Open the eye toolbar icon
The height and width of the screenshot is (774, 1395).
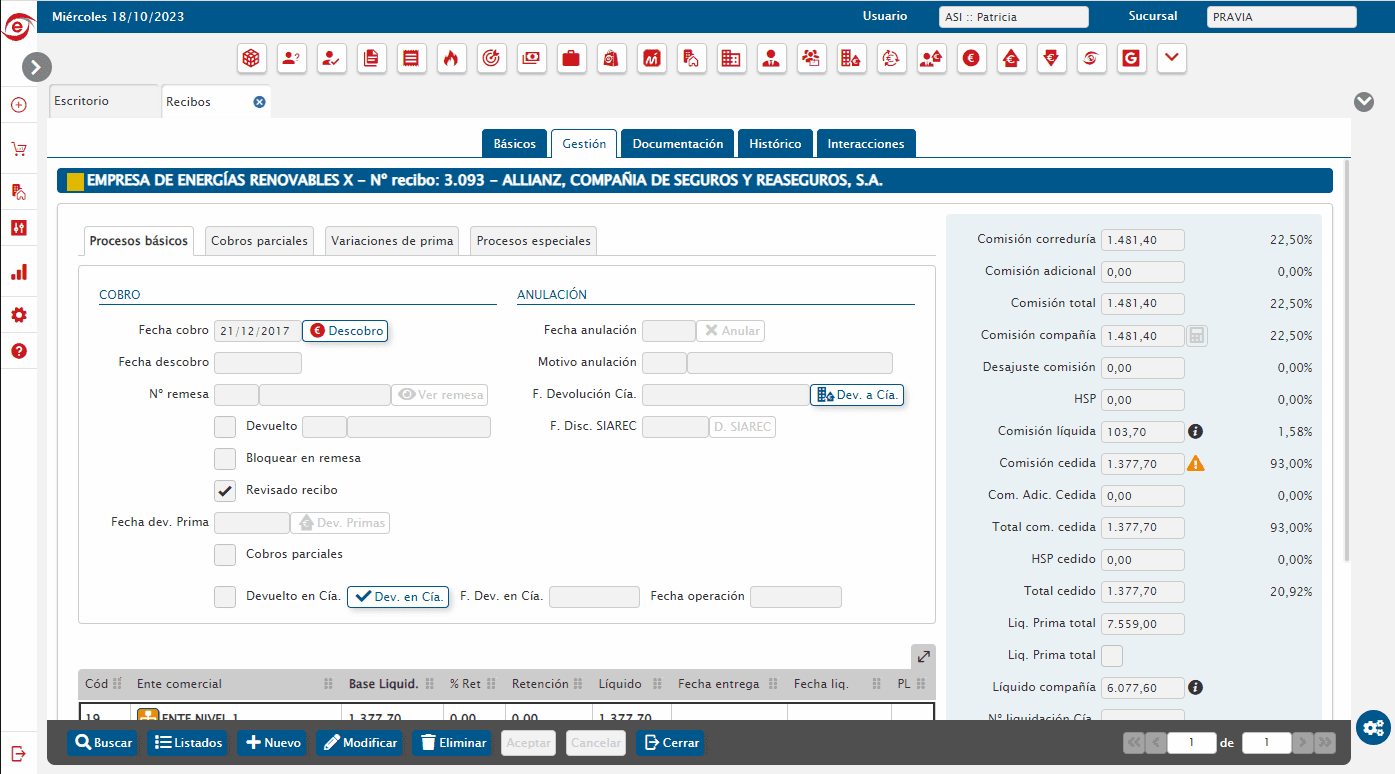pyautogui.click(x=1091, y=59)
